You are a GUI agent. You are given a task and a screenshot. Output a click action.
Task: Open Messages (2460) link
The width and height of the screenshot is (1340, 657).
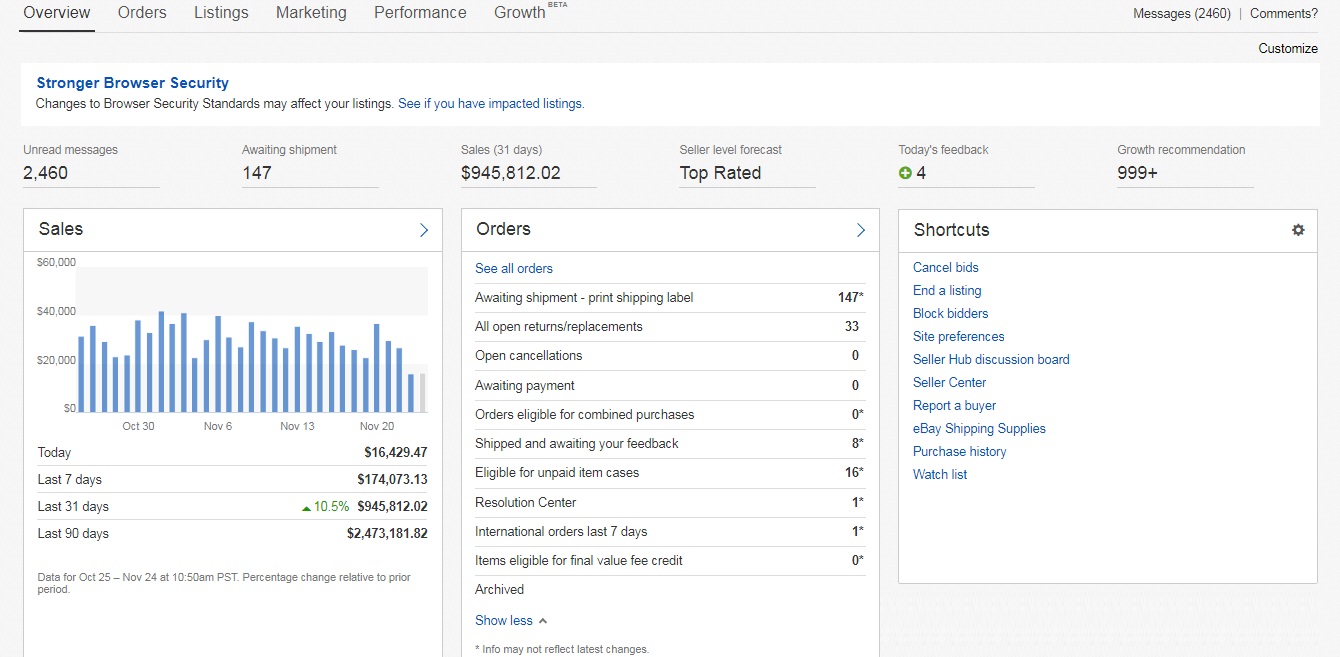[x=1181, y=14]
